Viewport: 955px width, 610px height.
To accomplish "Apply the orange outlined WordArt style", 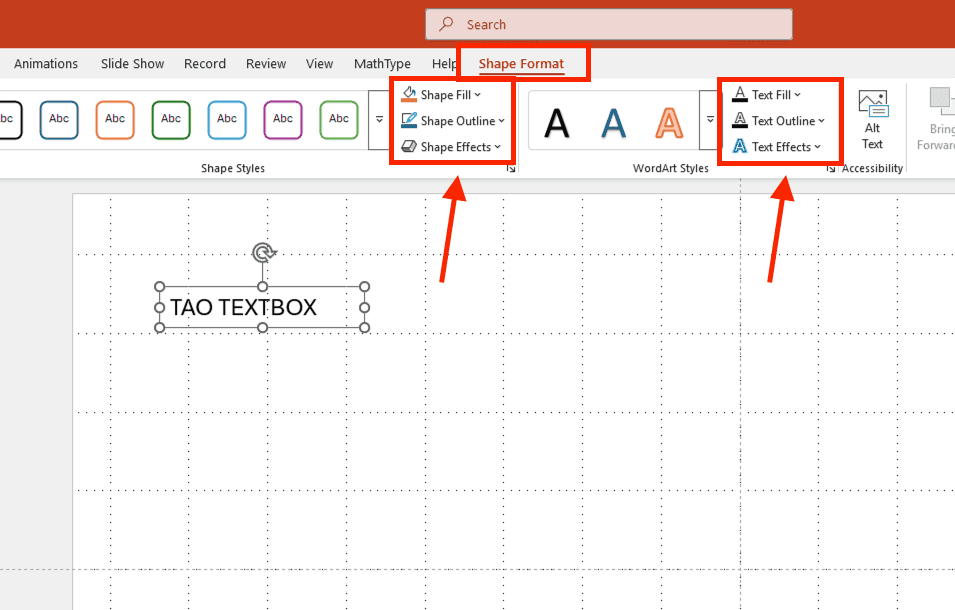I will (669, 122).
